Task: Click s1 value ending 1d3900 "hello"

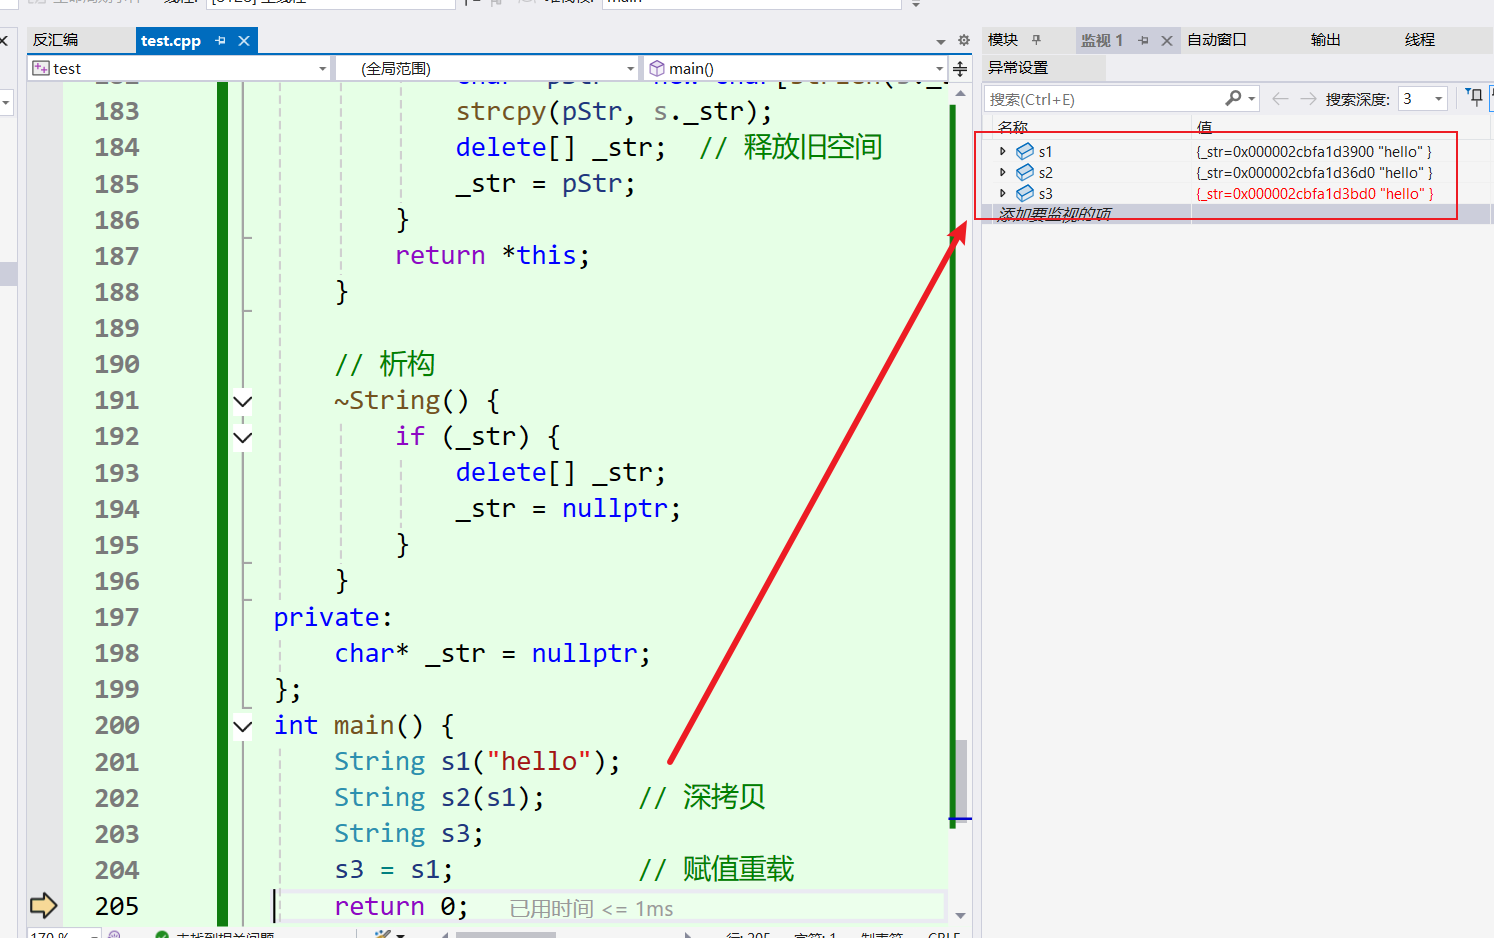Action: click(x=1314, y=152)
